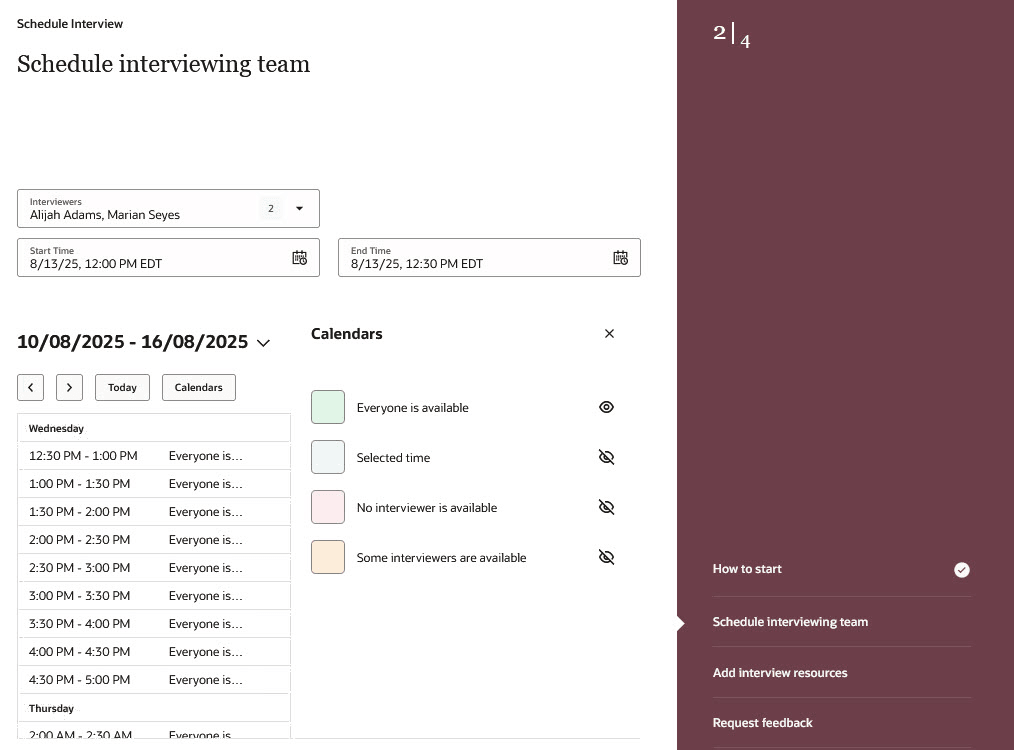Show the 'Selected time' calendar
This screenshot has height=750, width=1014.
point(606,457)
